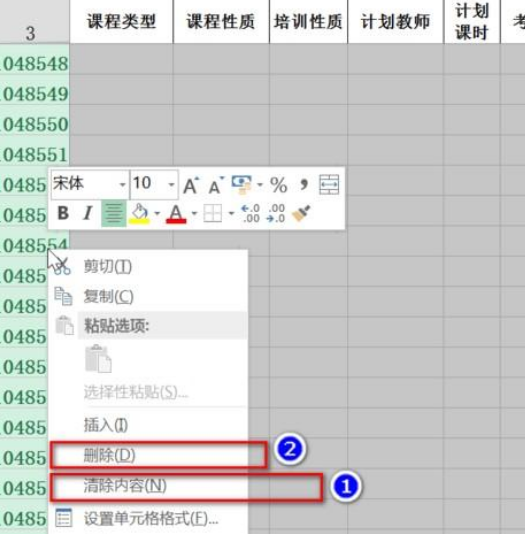Click the increase font size icon

pos(191,185)
